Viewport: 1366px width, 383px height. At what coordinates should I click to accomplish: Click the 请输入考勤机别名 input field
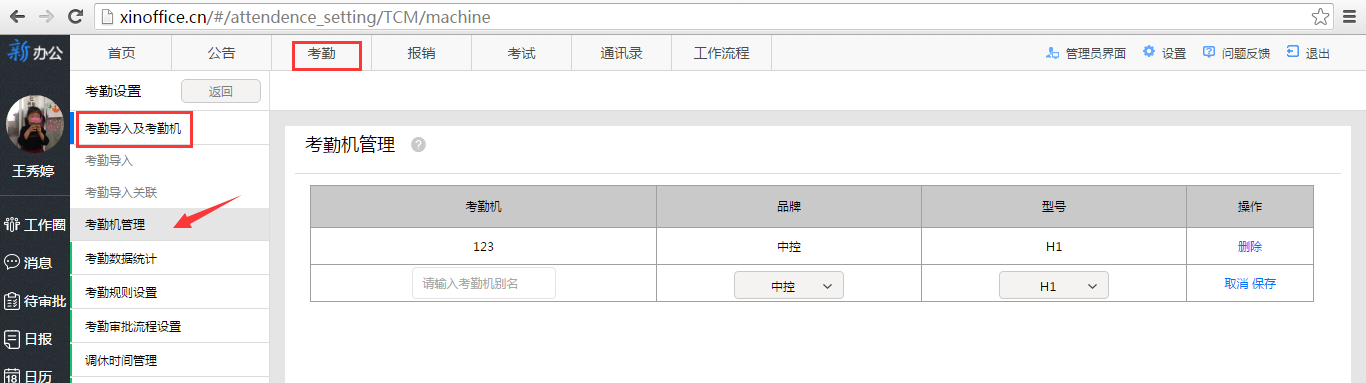pos(484,284)
